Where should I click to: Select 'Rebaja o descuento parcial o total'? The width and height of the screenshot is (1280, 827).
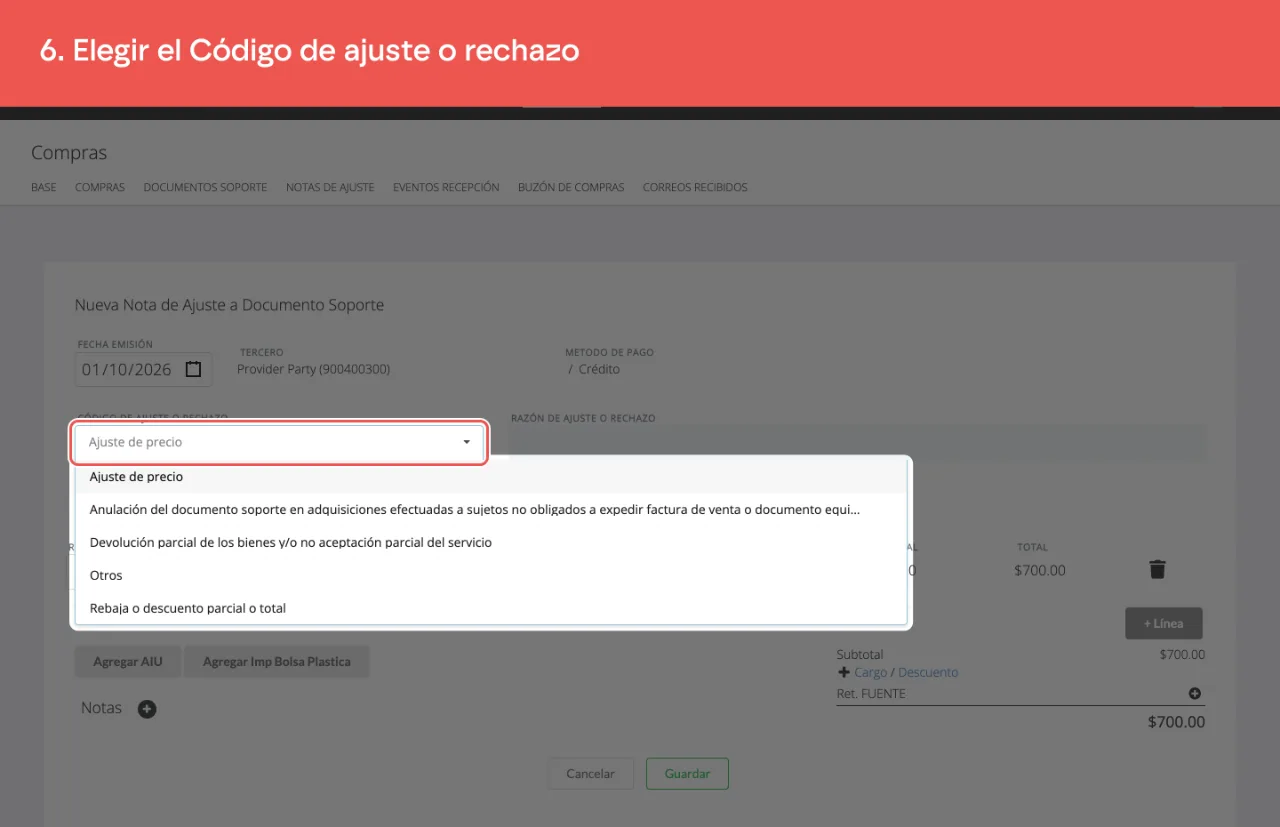pyautogui.click(x=491, y=608)
